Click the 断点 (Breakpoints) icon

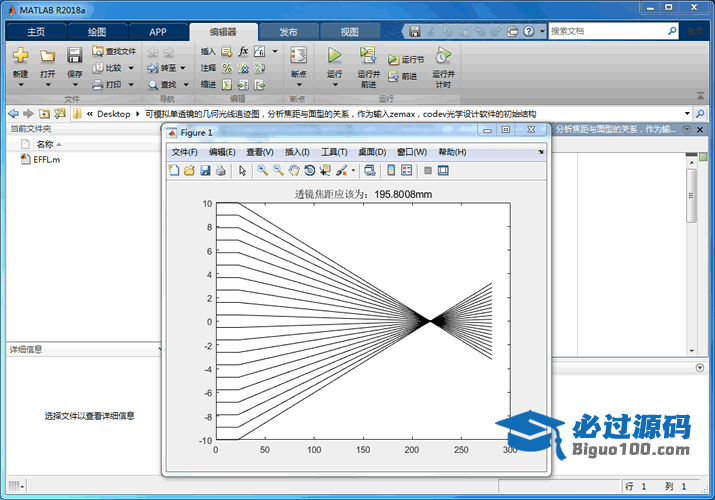click(x=299, y=55)
